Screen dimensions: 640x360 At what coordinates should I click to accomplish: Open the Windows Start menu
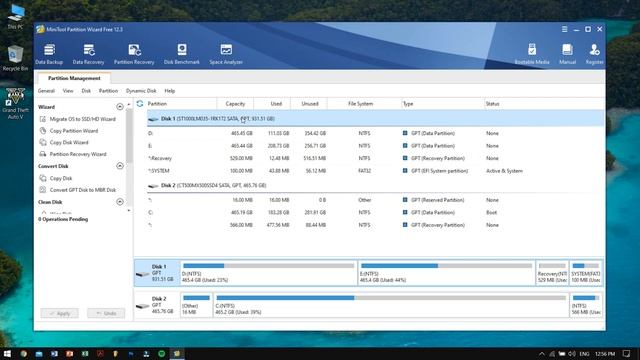(7, 353)
